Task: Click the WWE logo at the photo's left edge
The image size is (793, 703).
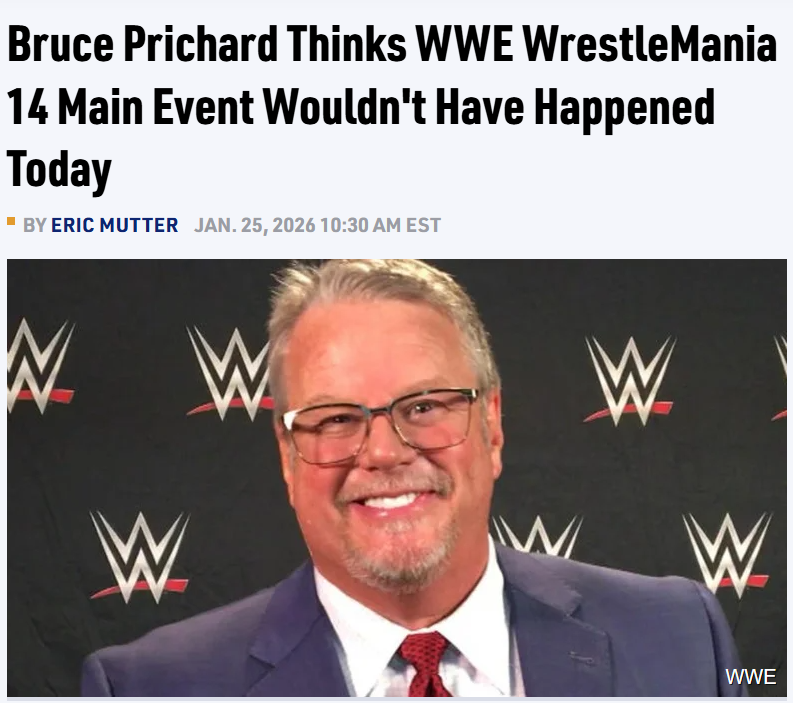Action: click(x=38, y=367)
